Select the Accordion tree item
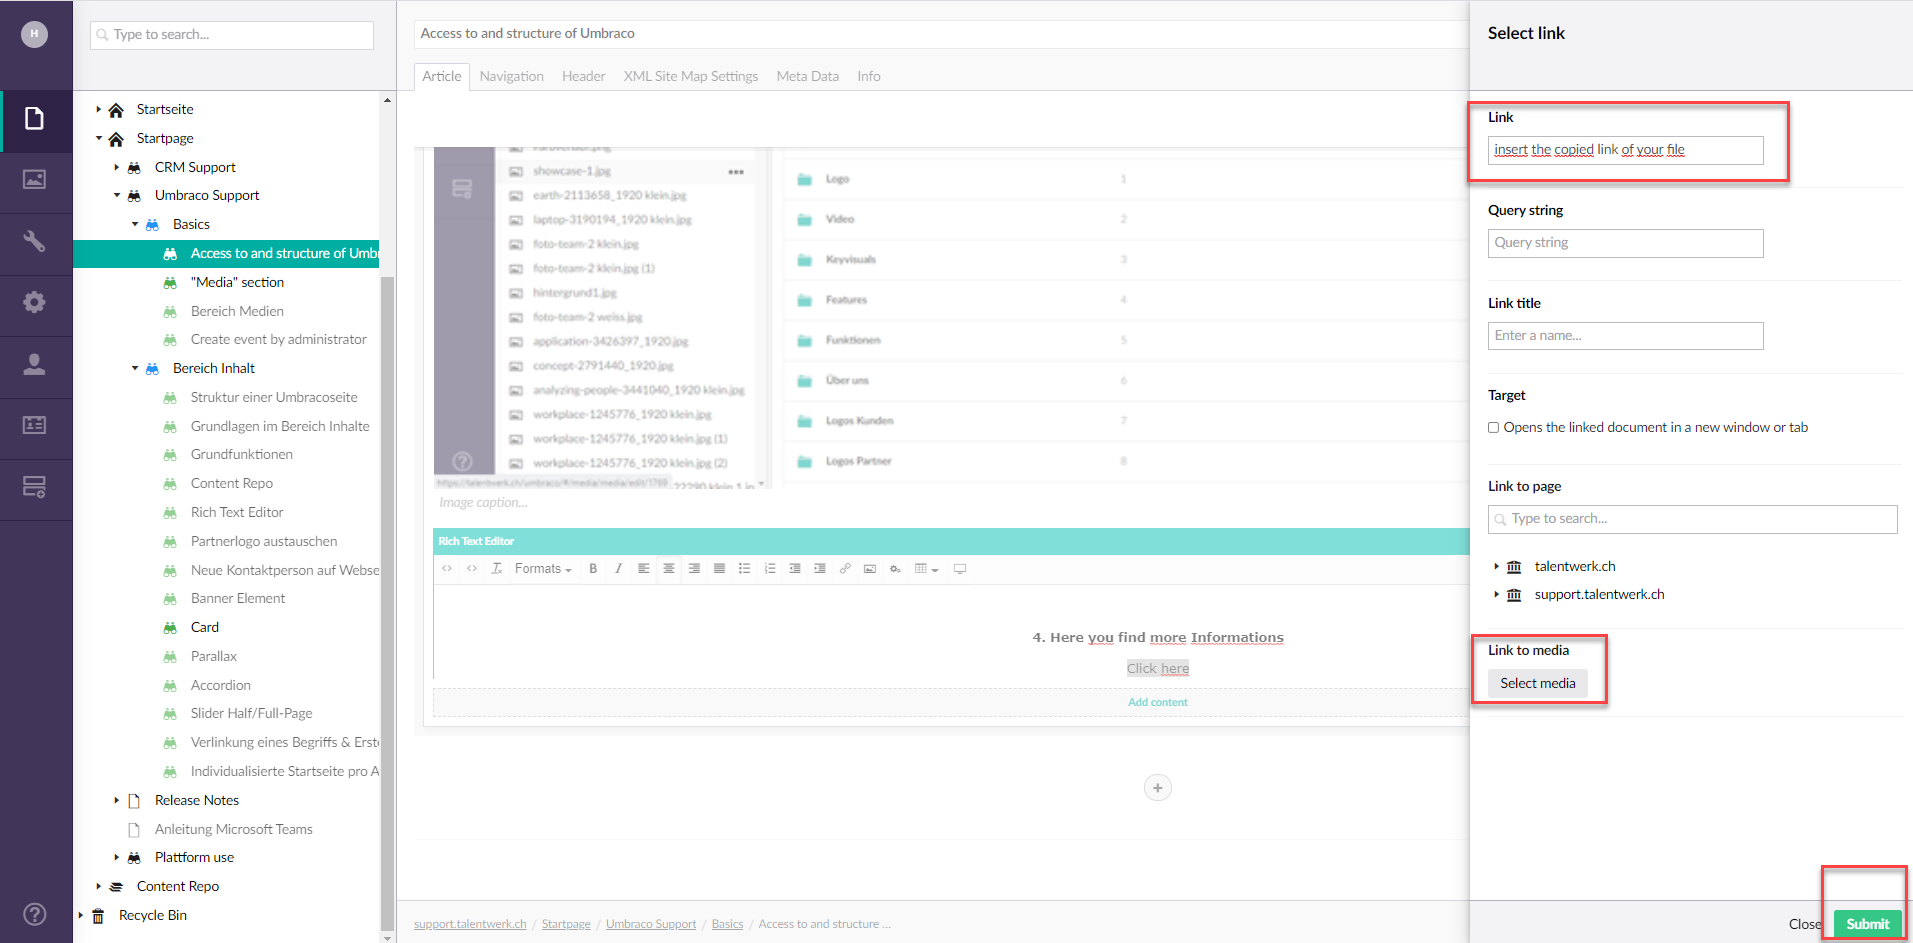 (221, 685)
